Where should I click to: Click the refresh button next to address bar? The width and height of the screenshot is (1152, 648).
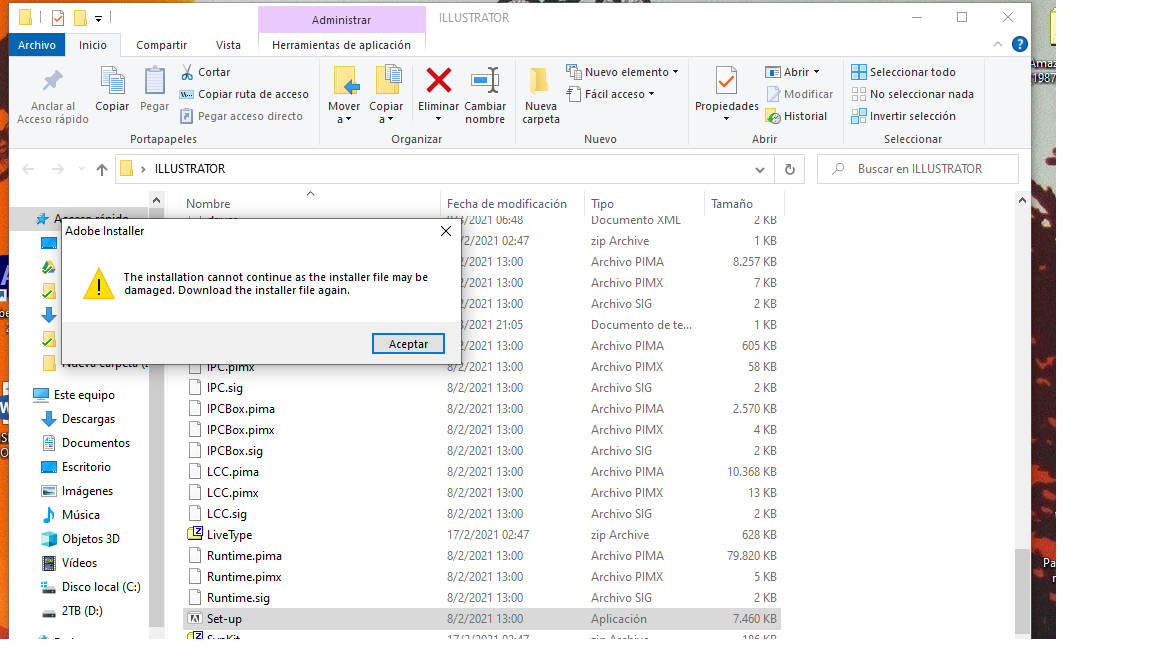click(790, 169)
